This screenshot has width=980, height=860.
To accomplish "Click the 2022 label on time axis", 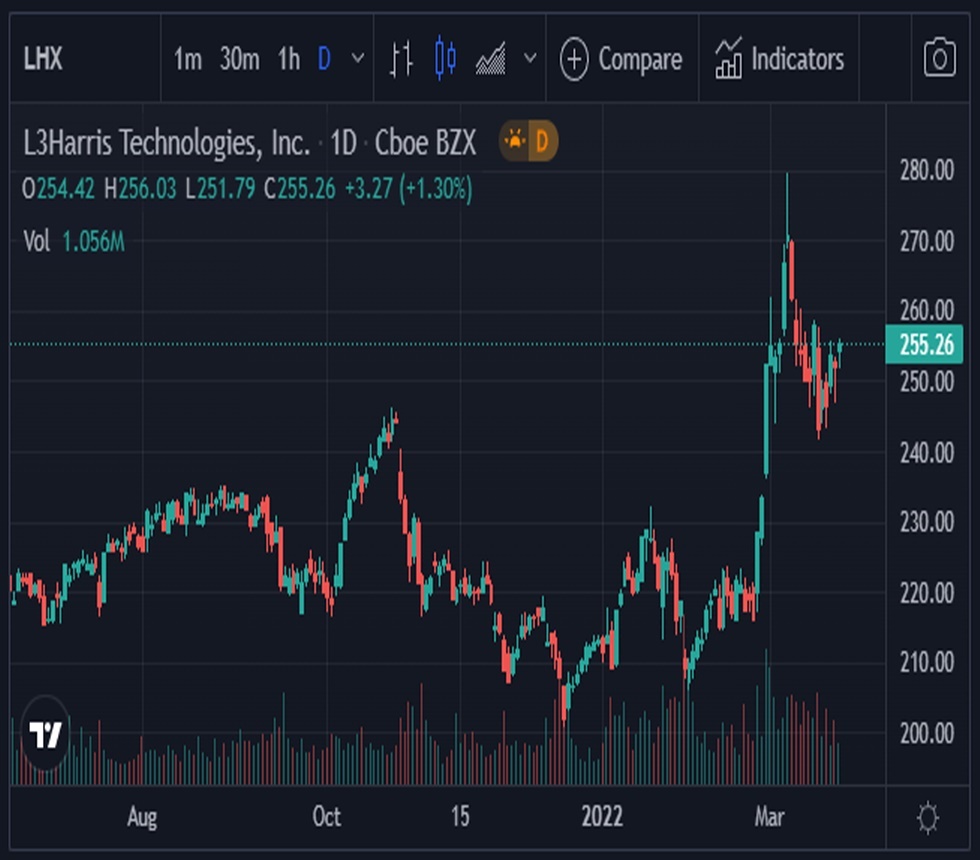I will click(x=602, y=817).
